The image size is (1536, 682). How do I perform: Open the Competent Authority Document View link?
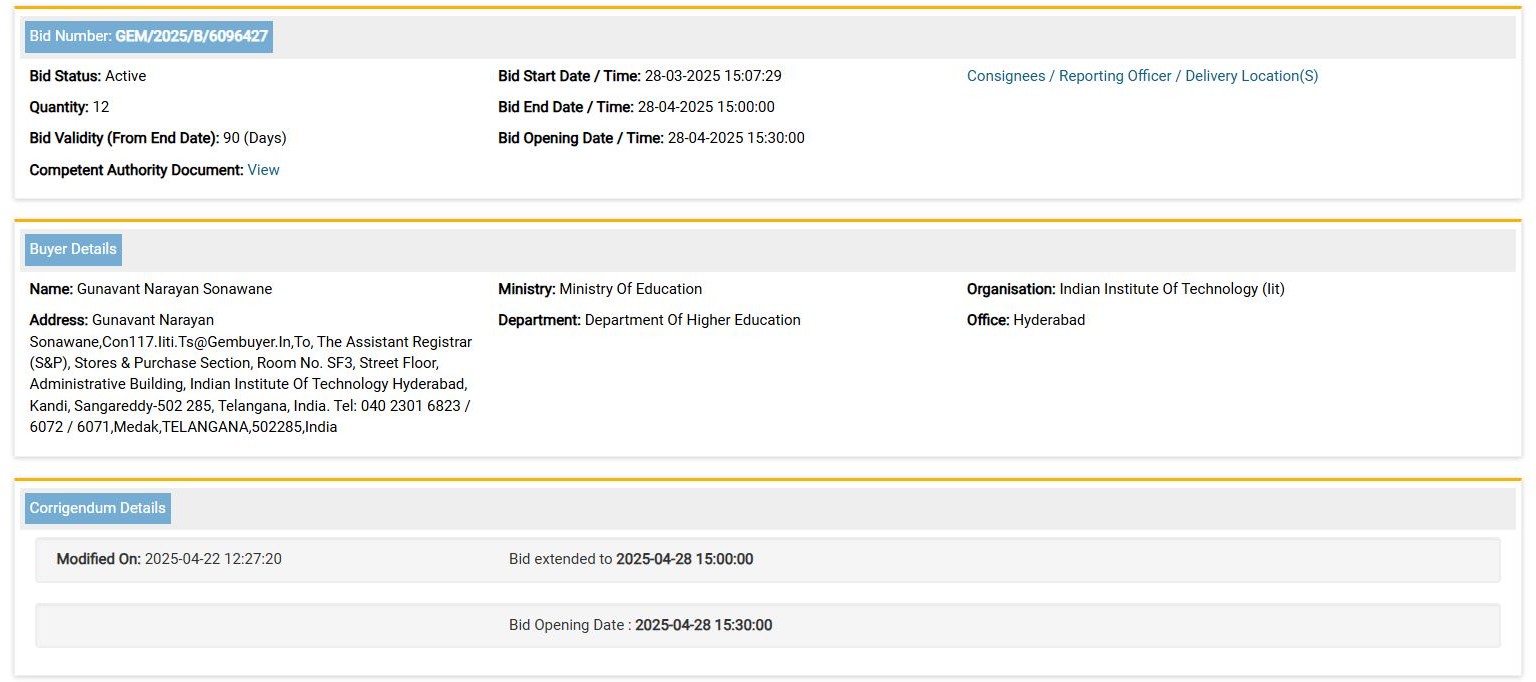click(x=263, y=170)
